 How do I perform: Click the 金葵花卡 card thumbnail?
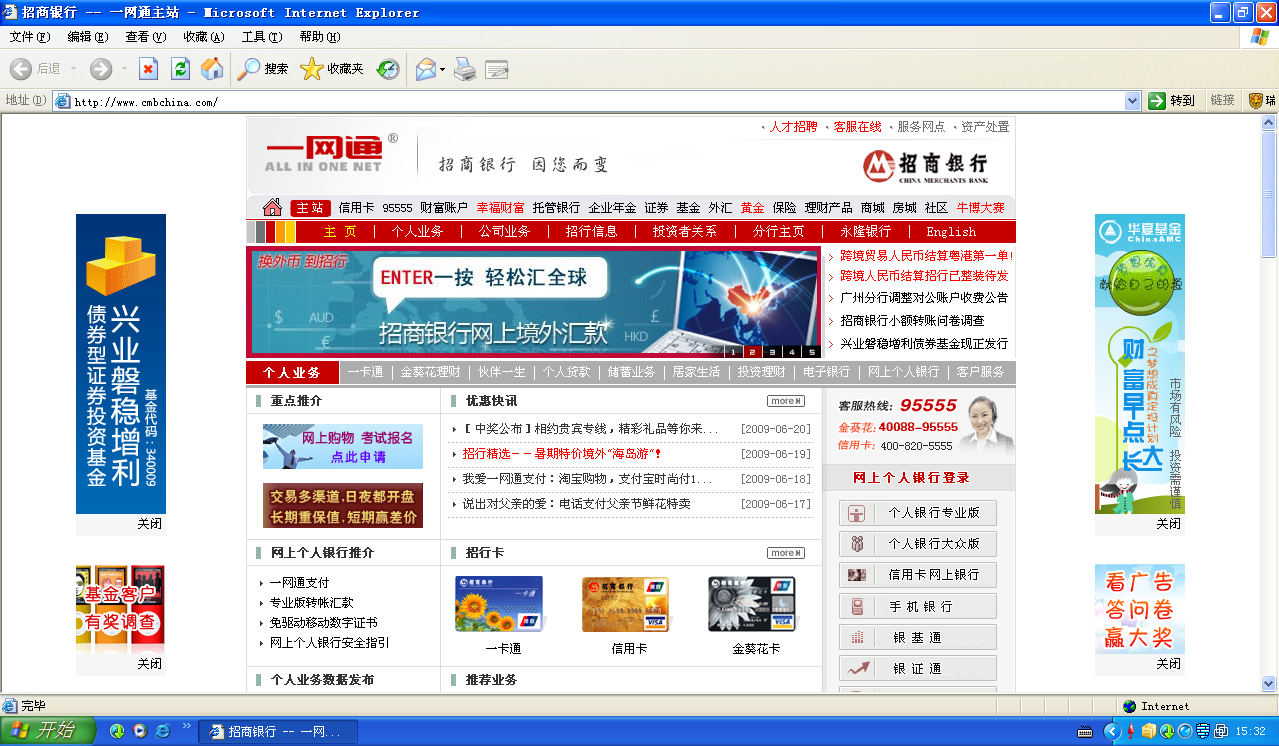click(x=756, y=605)
